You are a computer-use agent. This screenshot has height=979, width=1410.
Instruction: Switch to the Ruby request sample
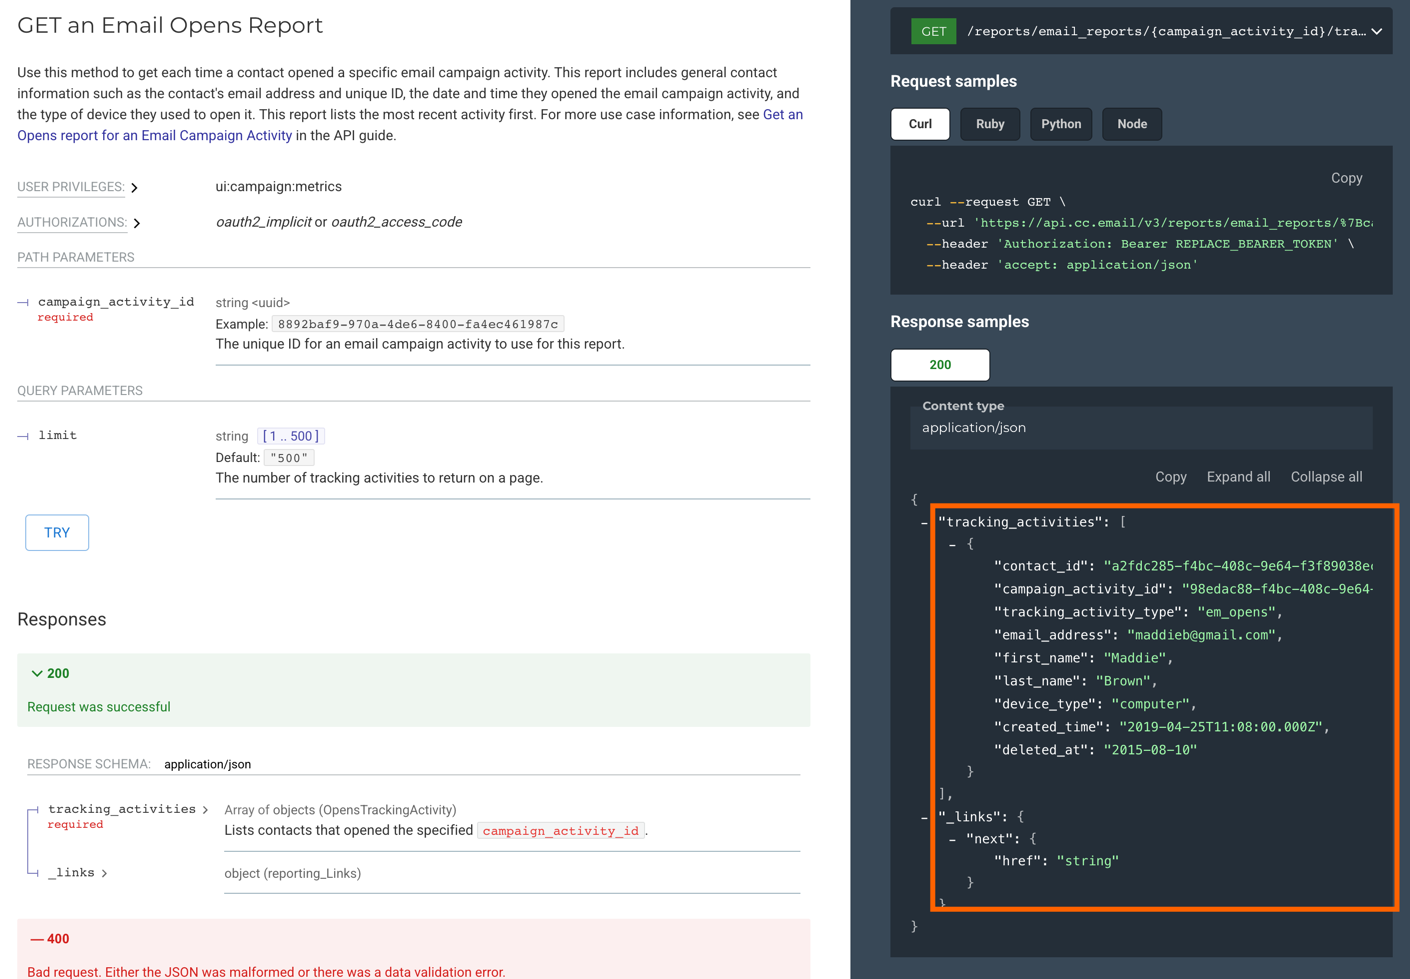(990, 124)
